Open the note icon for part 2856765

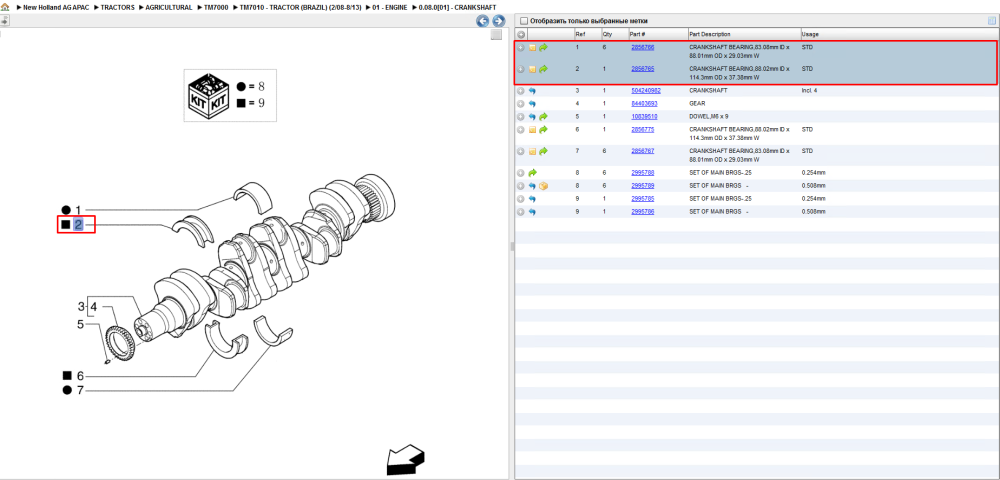(x=532, y=69)
